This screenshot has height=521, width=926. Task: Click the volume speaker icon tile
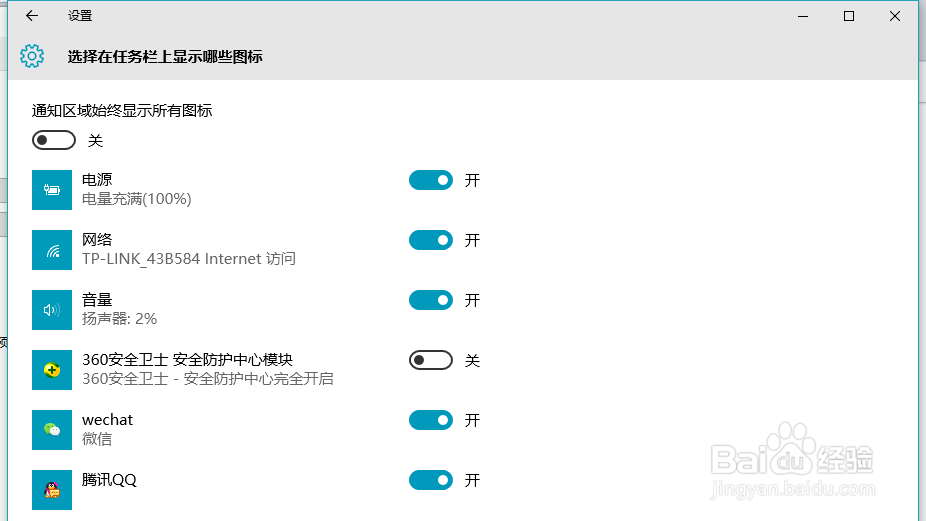(x=52, y=310)
